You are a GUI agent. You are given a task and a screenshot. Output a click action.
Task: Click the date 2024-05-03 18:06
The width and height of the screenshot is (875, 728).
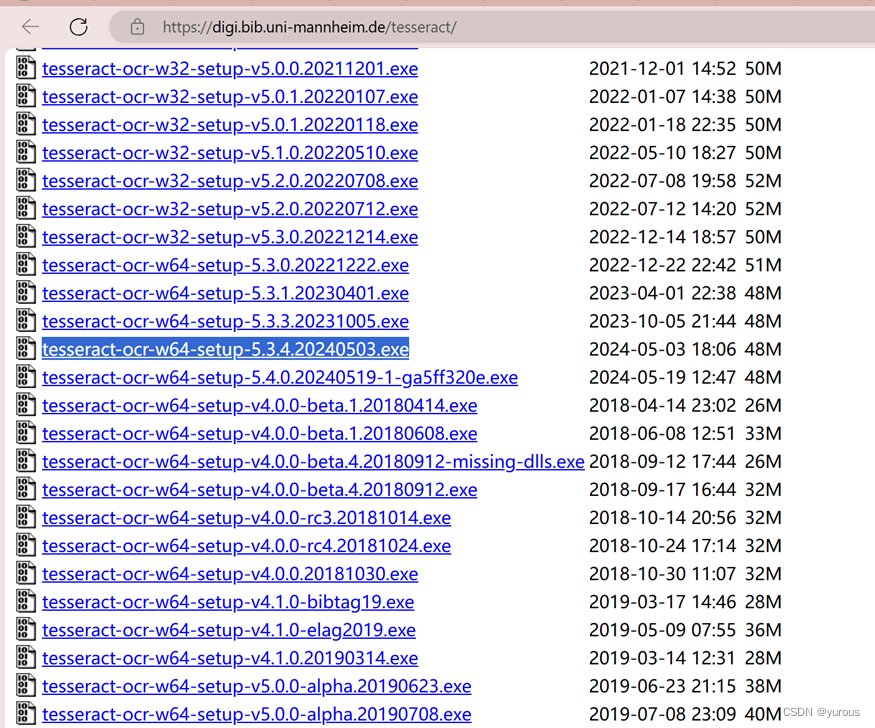pos(662,349)
